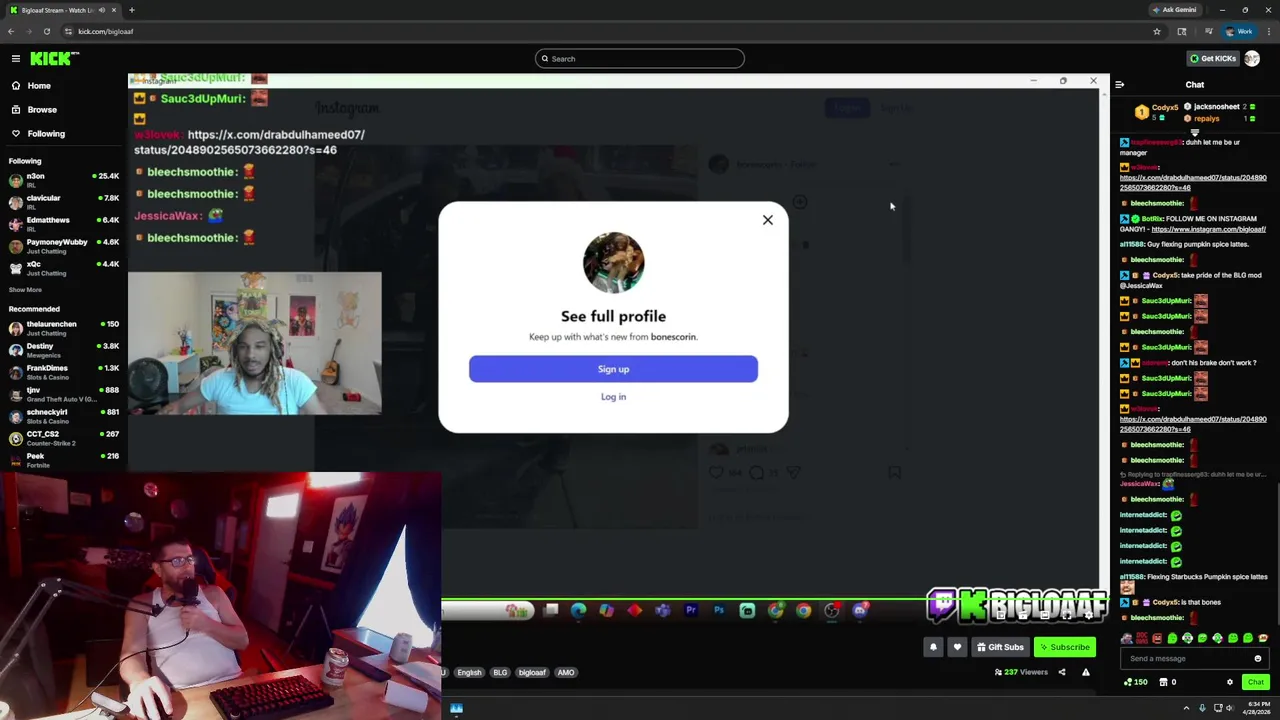Open clavicular channel in Following list
The height and width of the screenshot is (720, 1280).
(63, 202)
